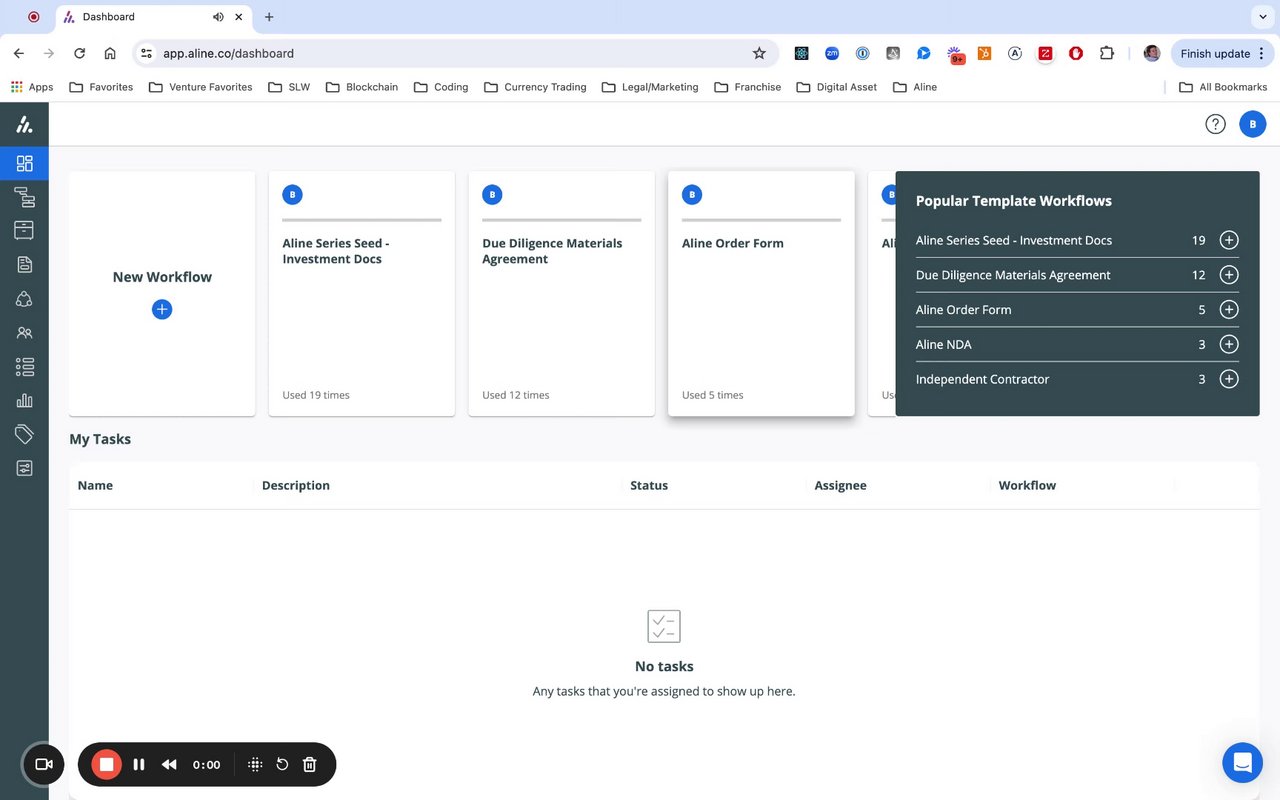
Task: Open the Aline Order Form card
Action: tap(761, 293)
